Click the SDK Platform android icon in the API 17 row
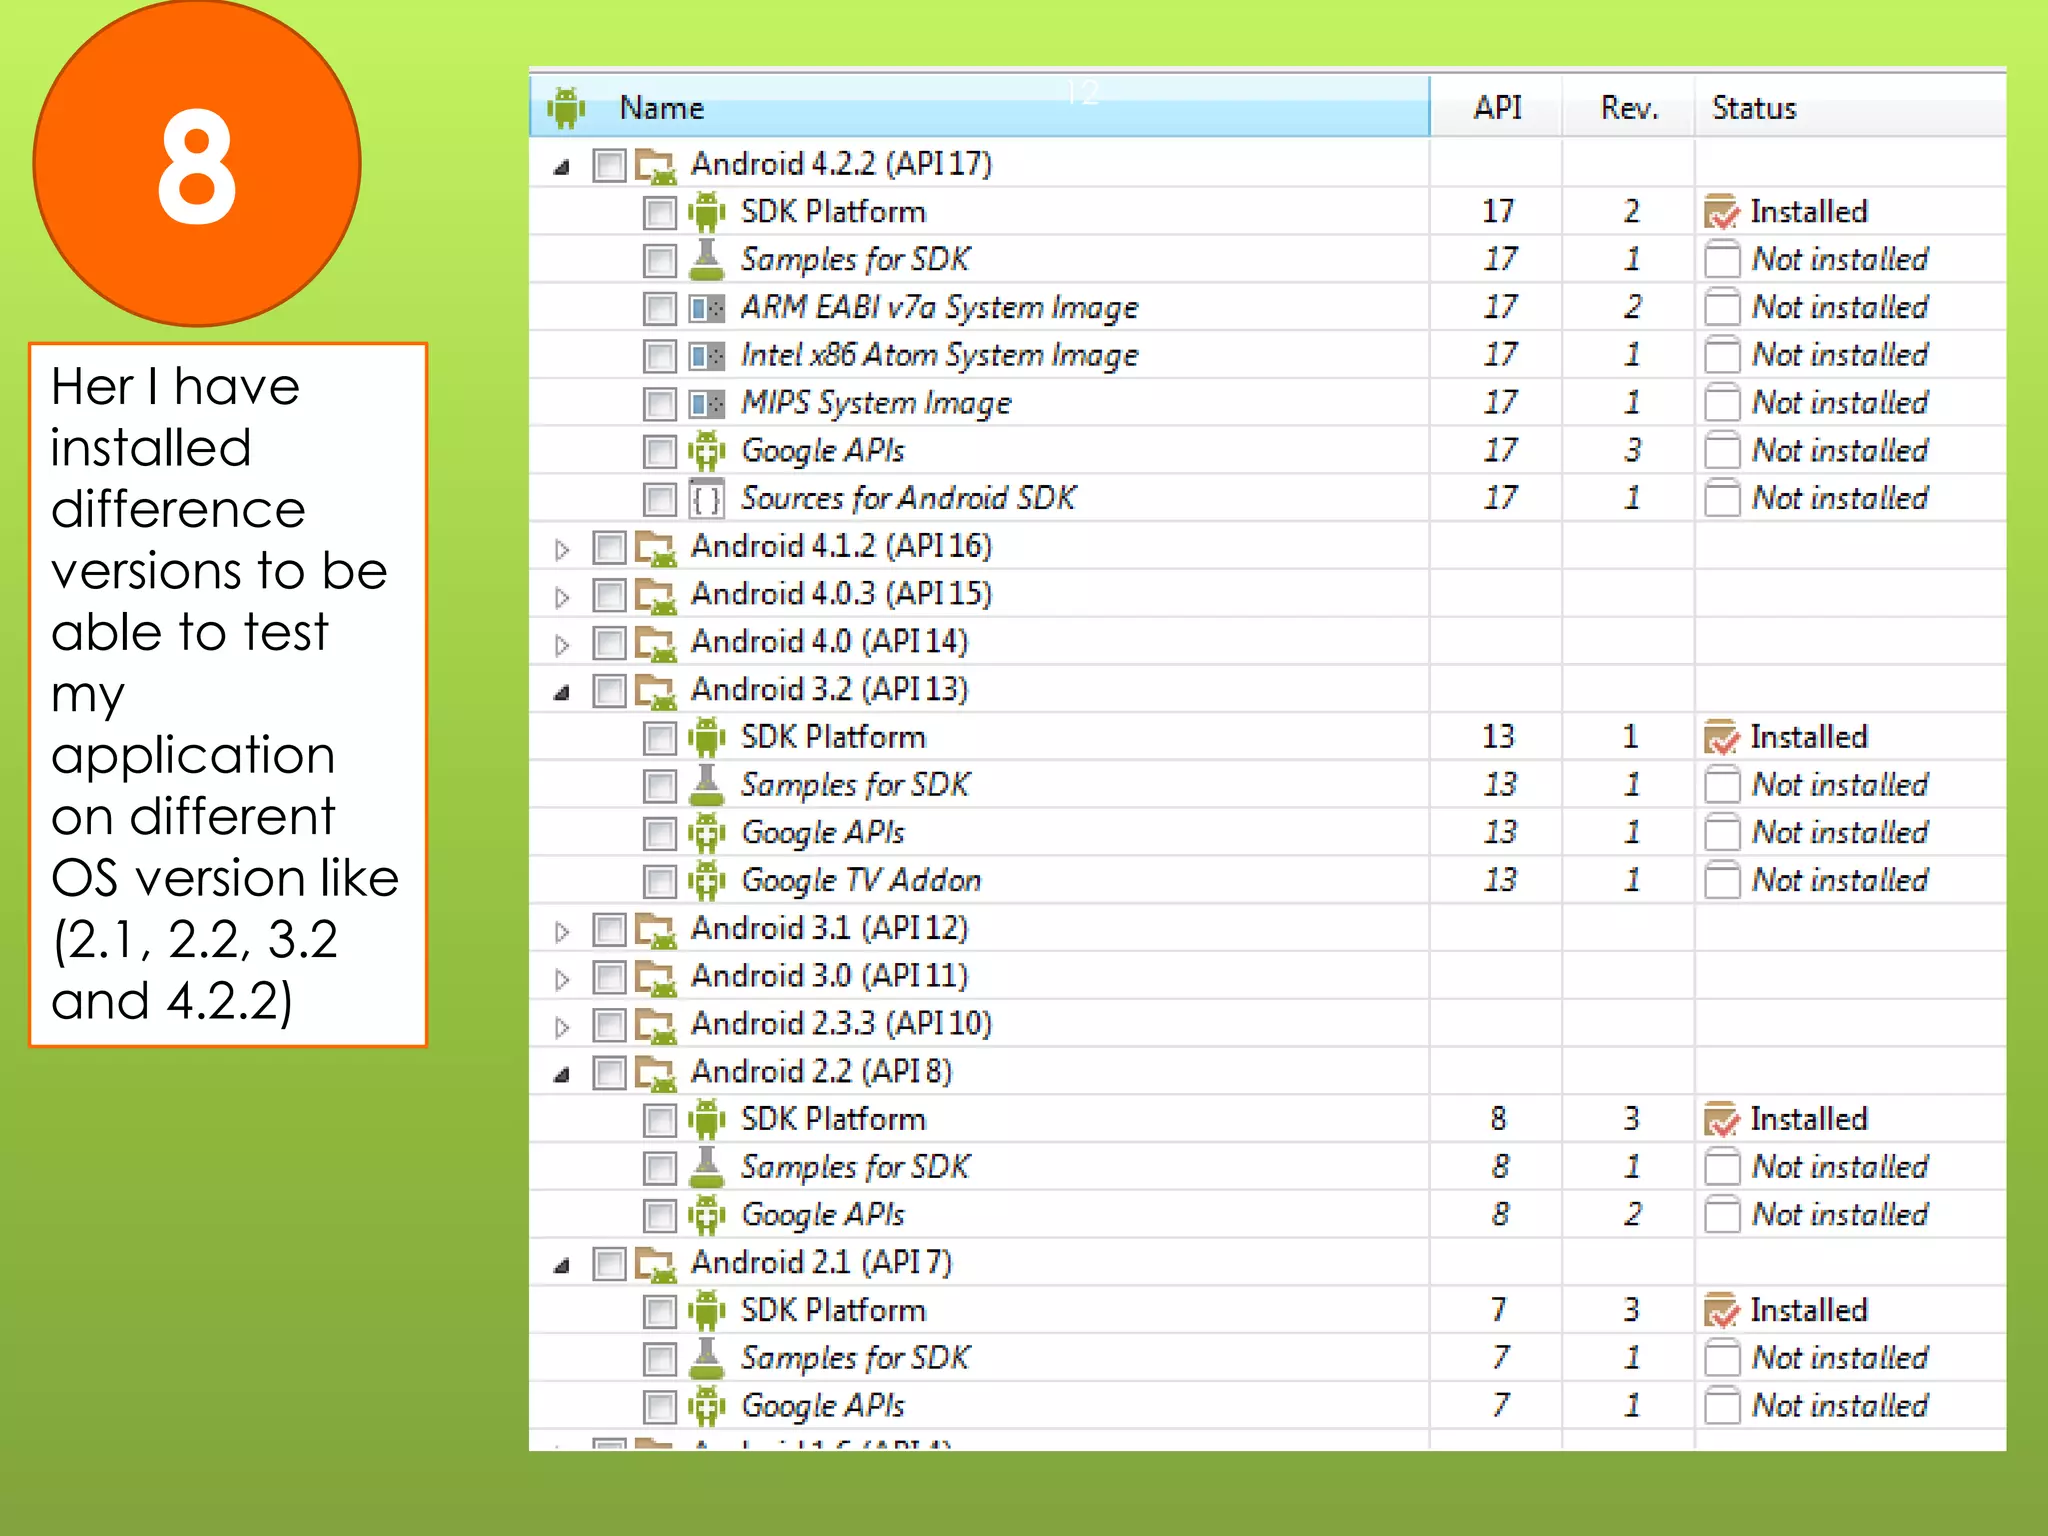The width and height of the screenshot is (2048, 1536). (707, 212)
